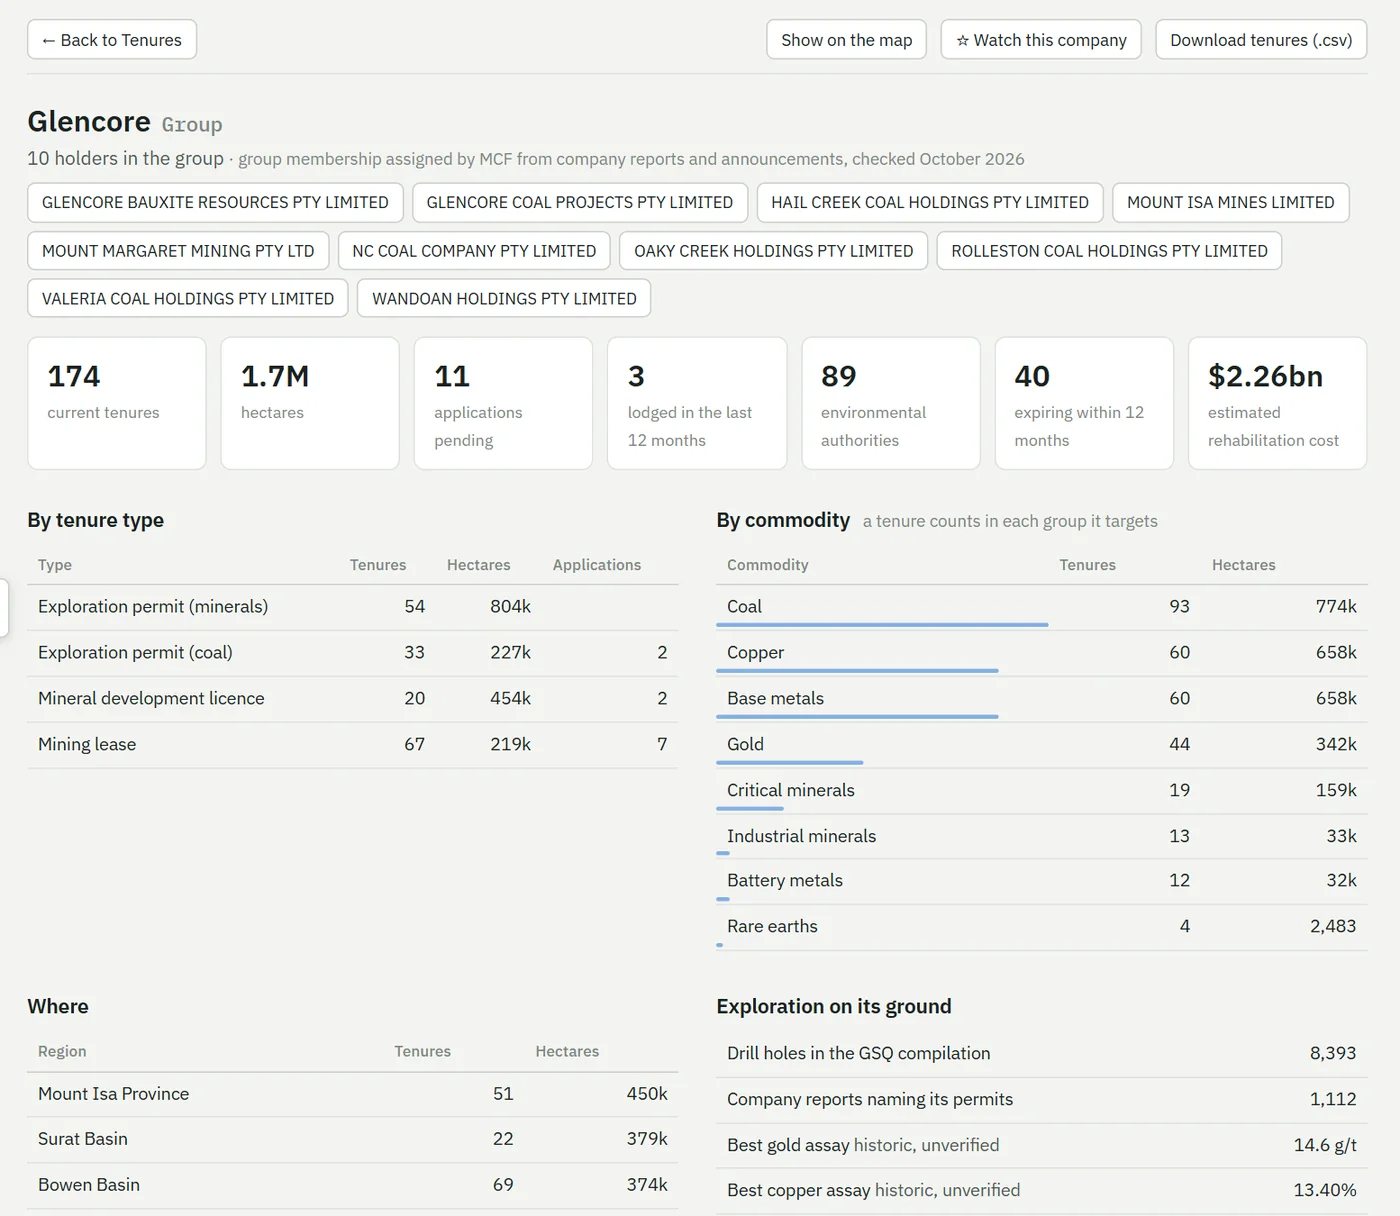Open Glencore Coal Projects Pty Limited holder

tap(580, 202)
